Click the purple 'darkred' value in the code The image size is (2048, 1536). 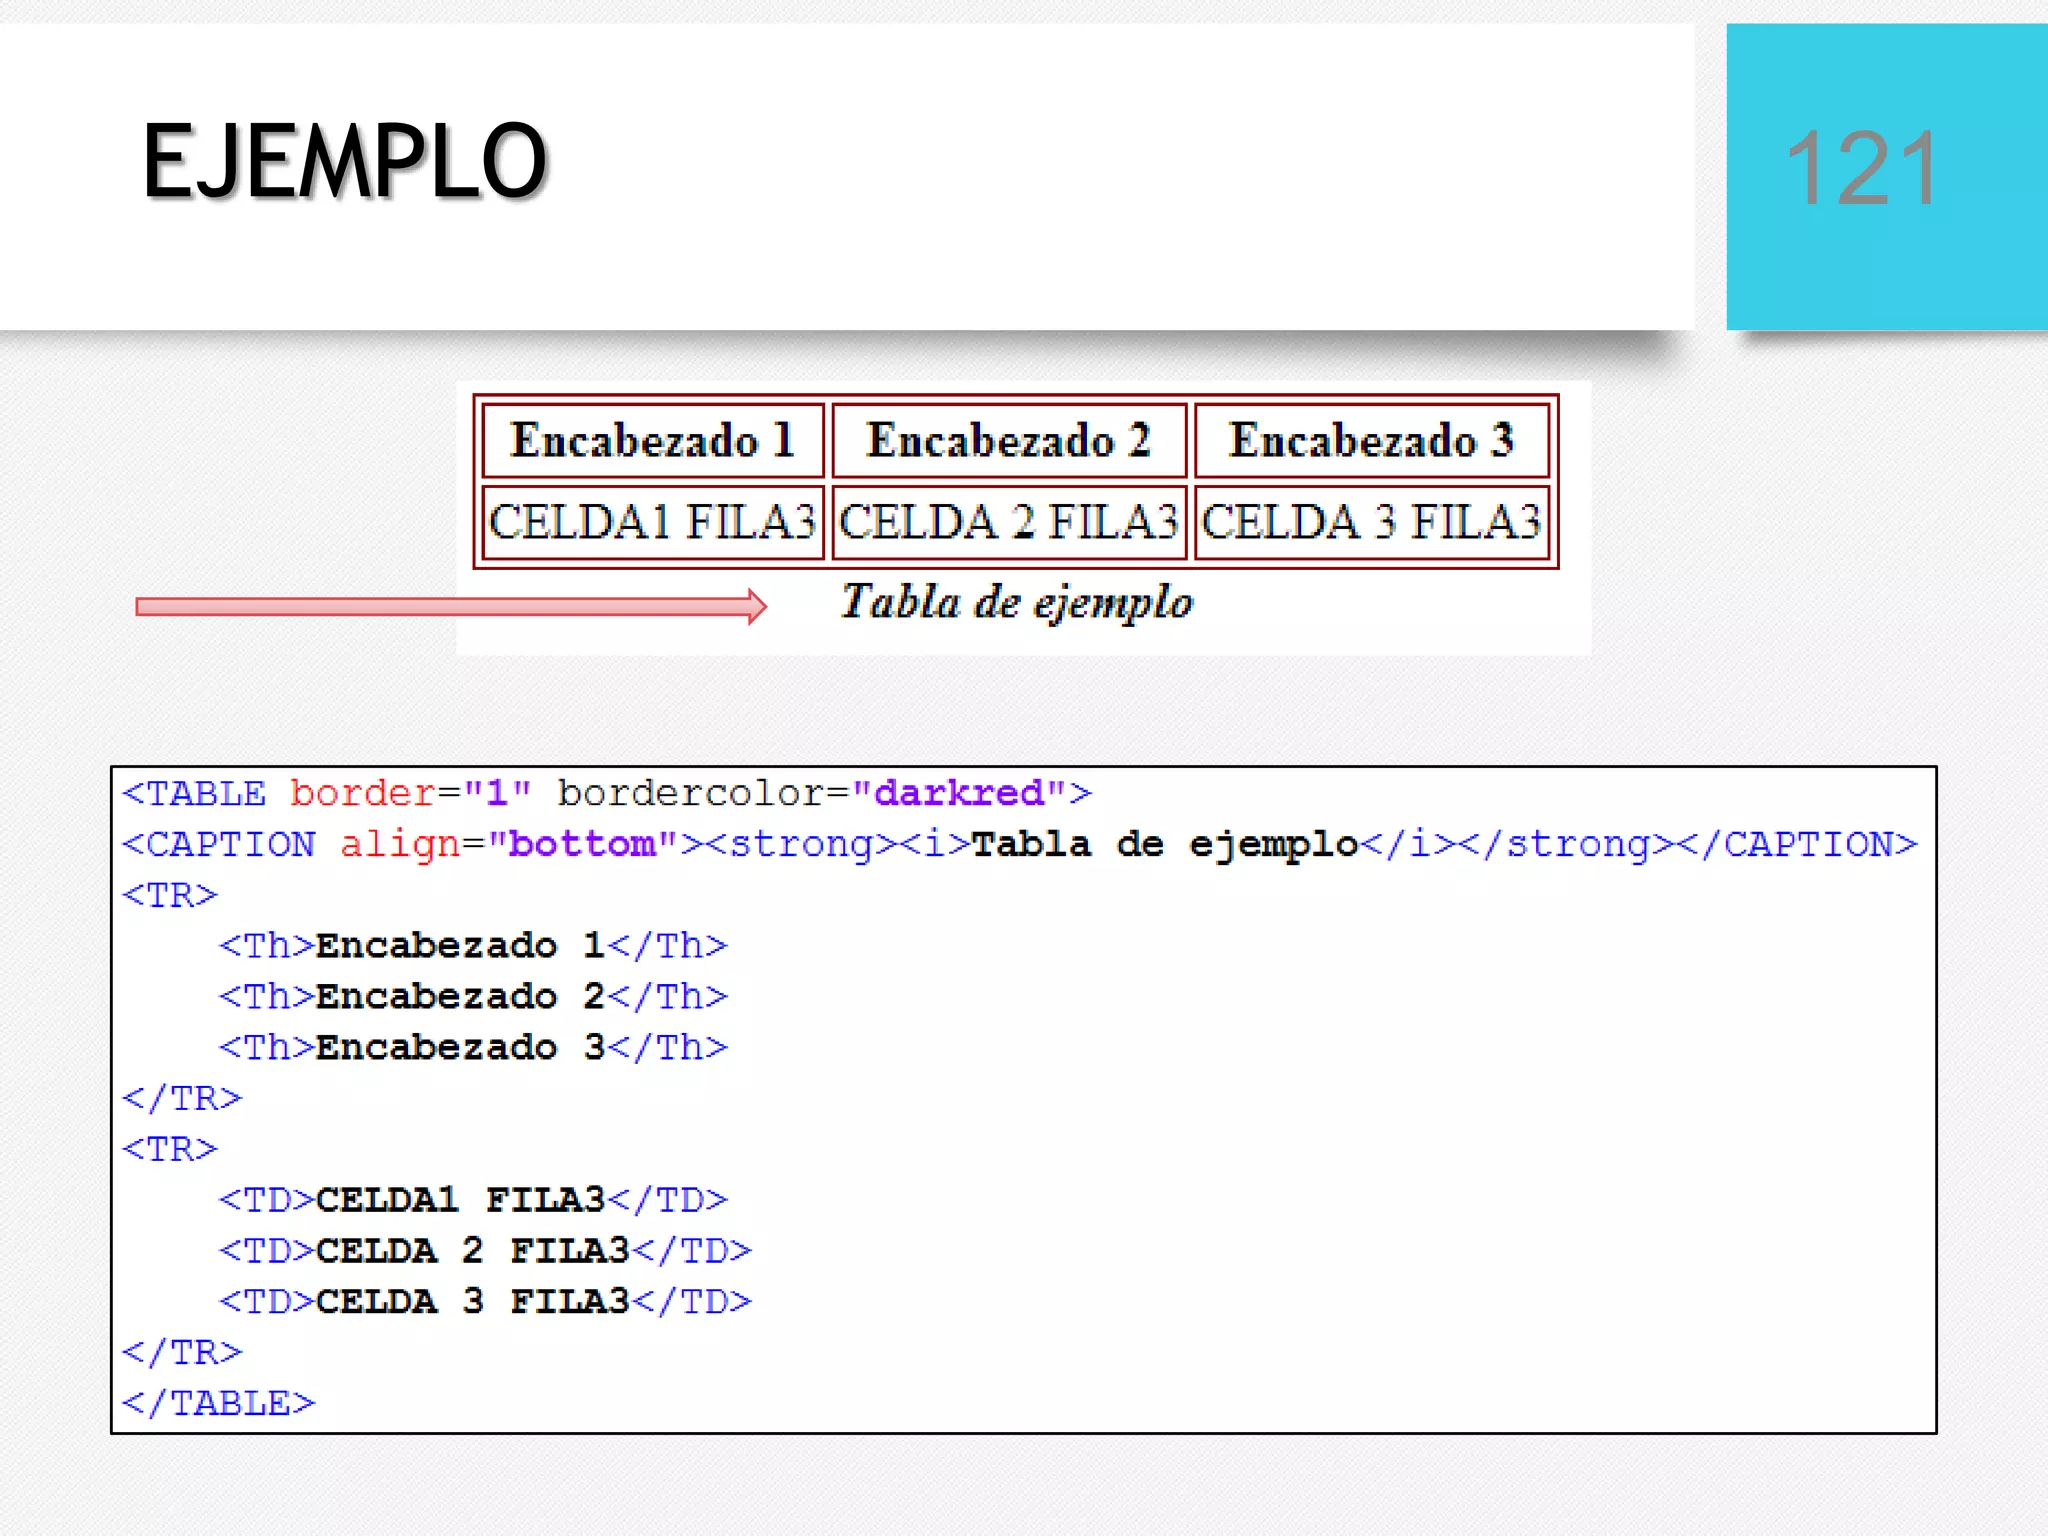click(x=959, y=793)
